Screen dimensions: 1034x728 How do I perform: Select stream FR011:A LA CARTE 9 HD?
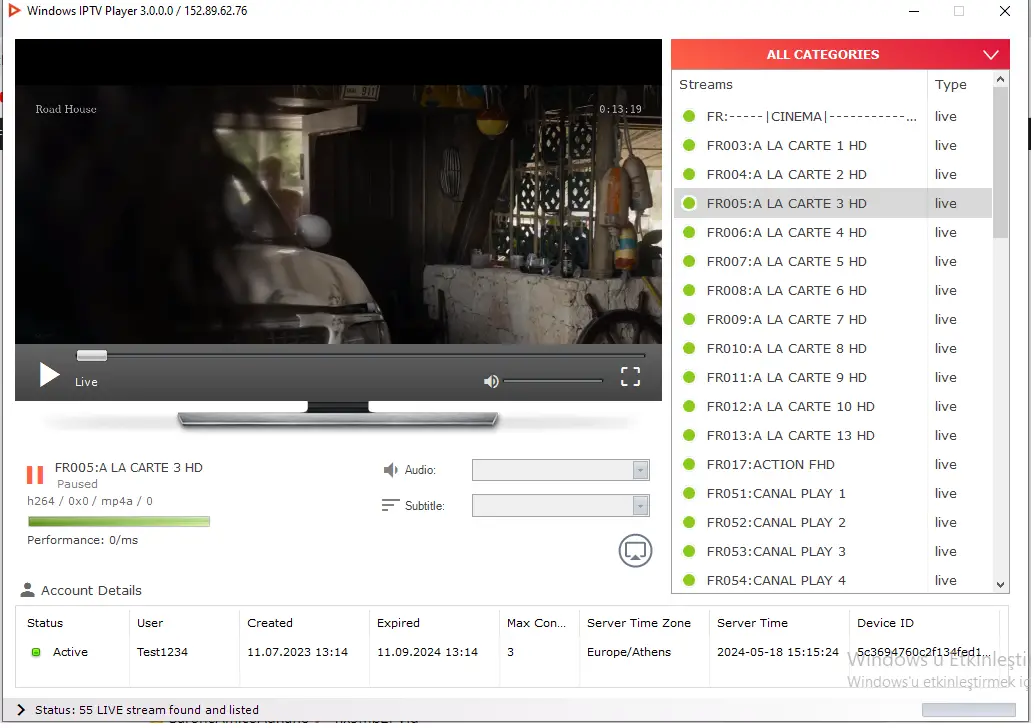coord(834,378)
